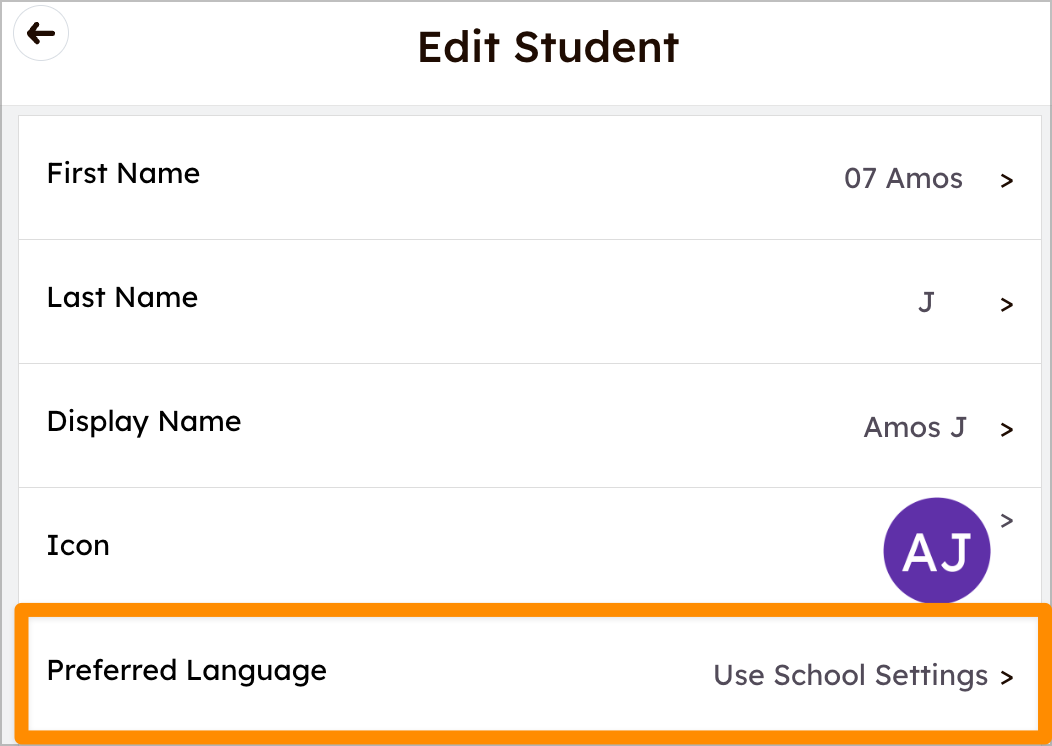Screen dimensions: 1052x746
Task: Click the "J" last name value
Action: point(926,302)
